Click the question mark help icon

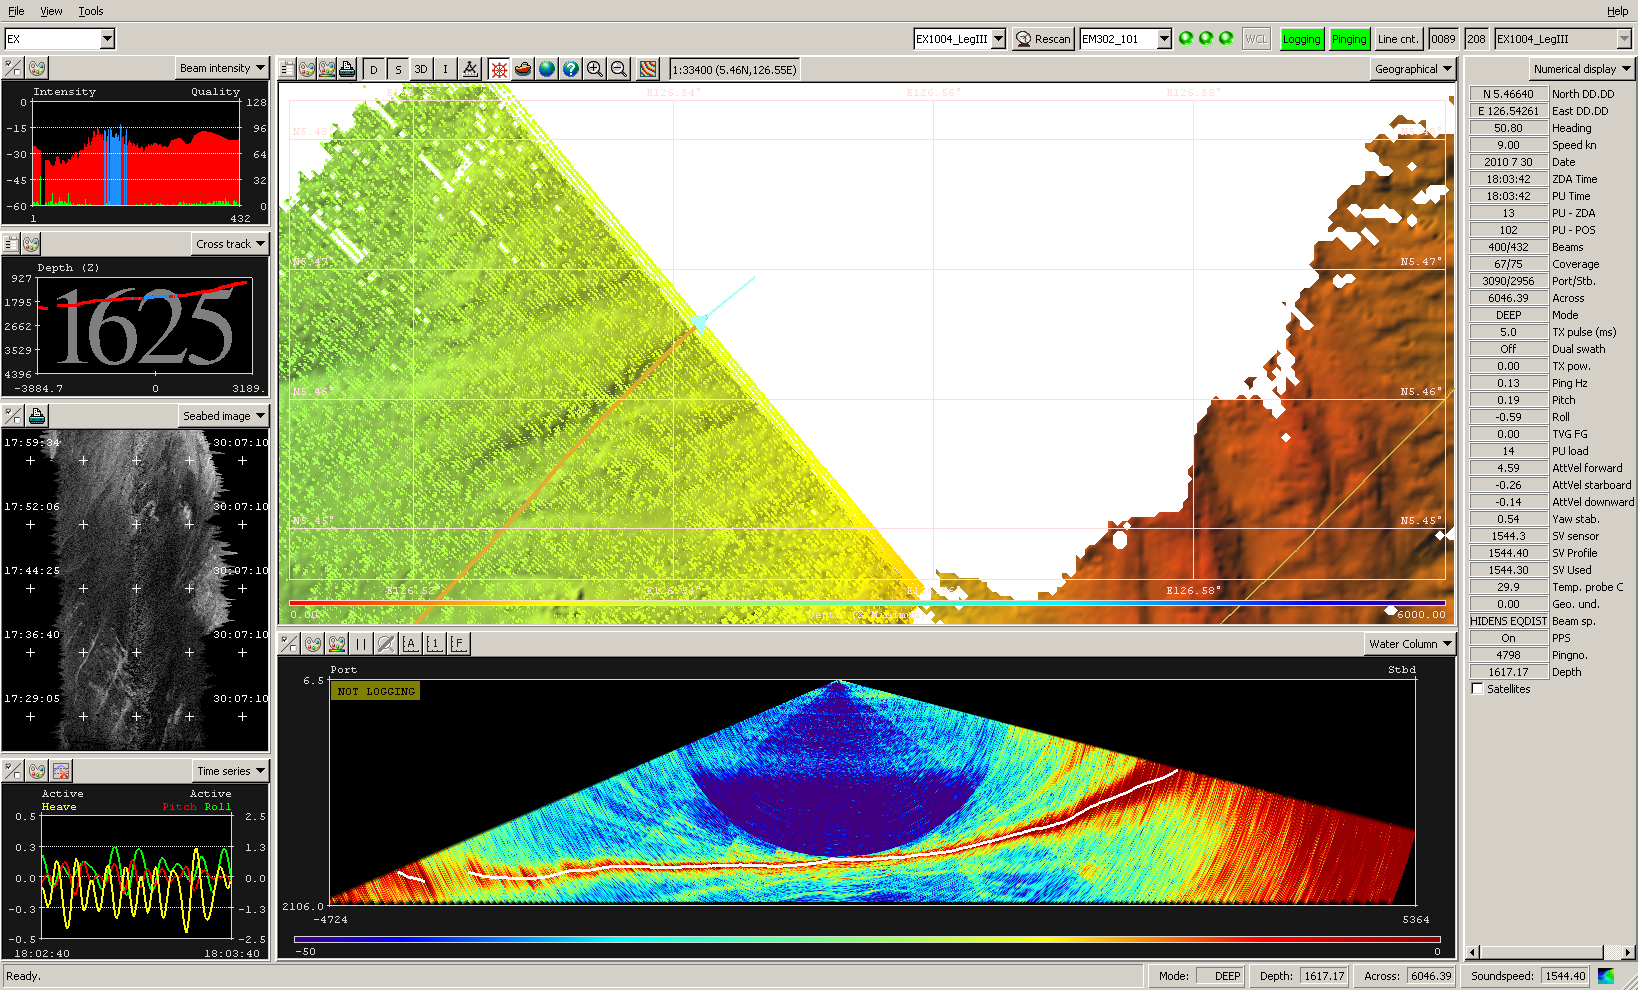point(570,69)
